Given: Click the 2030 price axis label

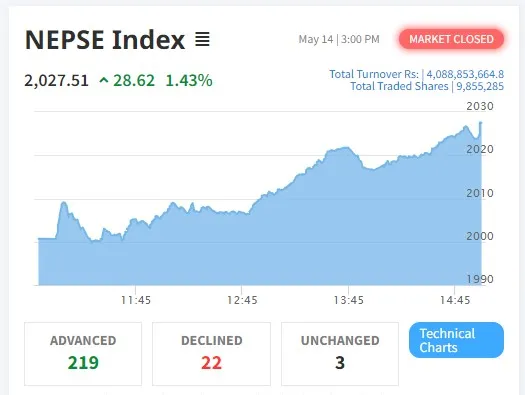Looking at the screenshot, I should click(480, 106).
